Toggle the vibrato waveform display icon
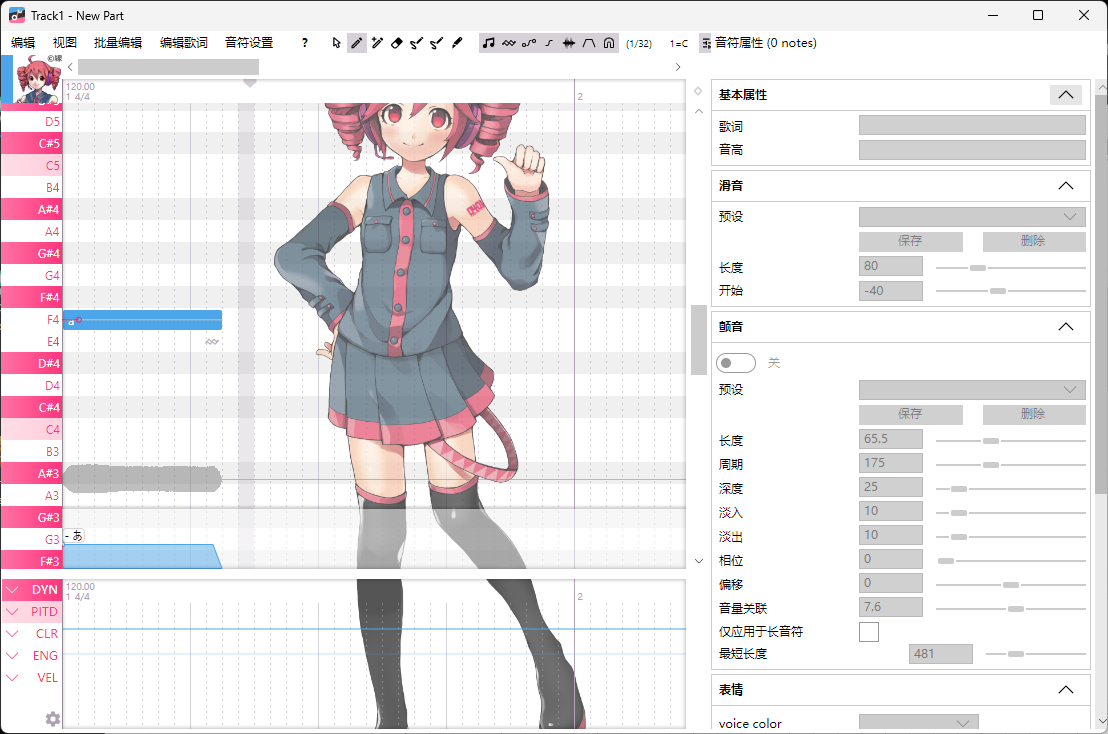Viewport: 1108px width, 734px height. click(x=508, y=43)
